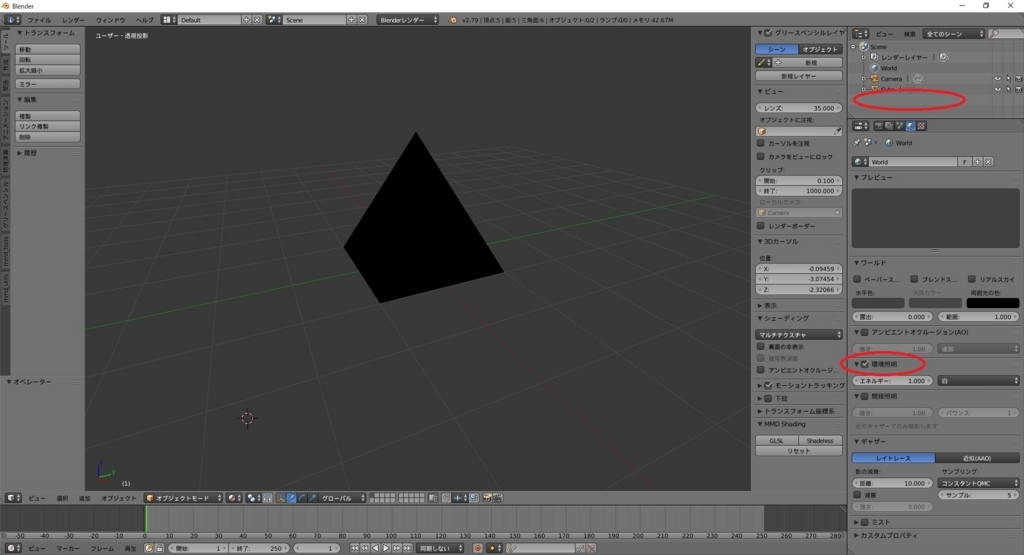Click the viewport shading mode icon
Viewport: 1024px width, 555px height.
coord(232,498)
